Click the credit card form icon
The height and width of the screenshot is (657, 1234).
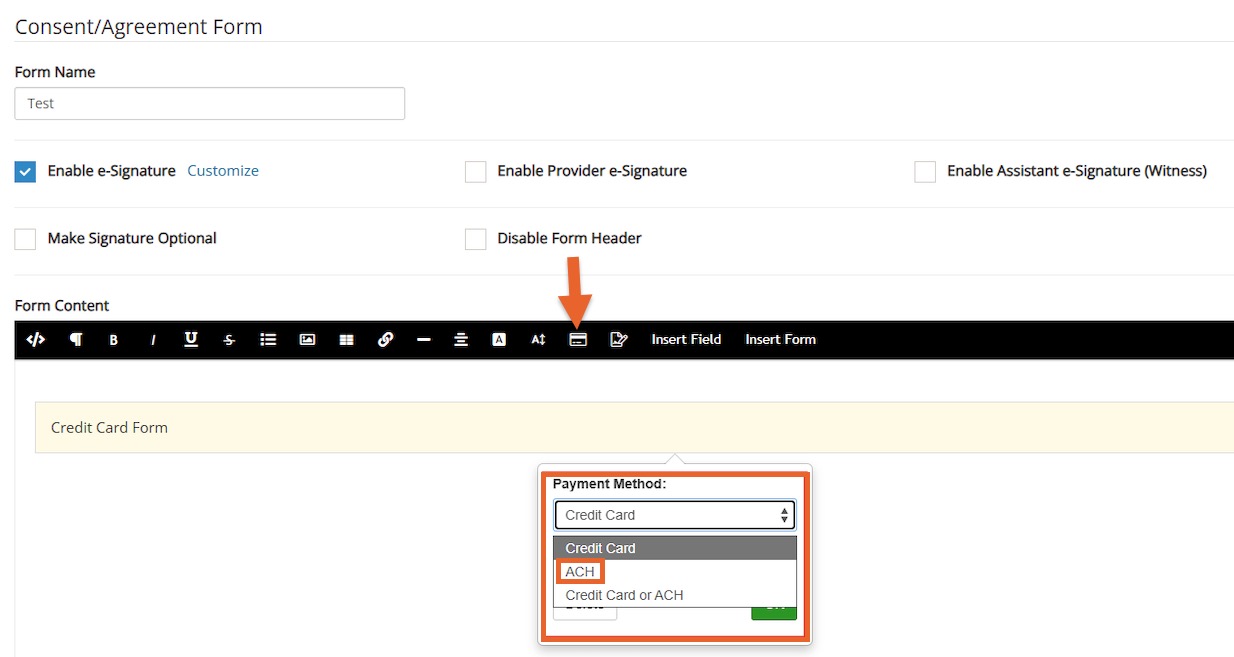[x=577, y=340]
